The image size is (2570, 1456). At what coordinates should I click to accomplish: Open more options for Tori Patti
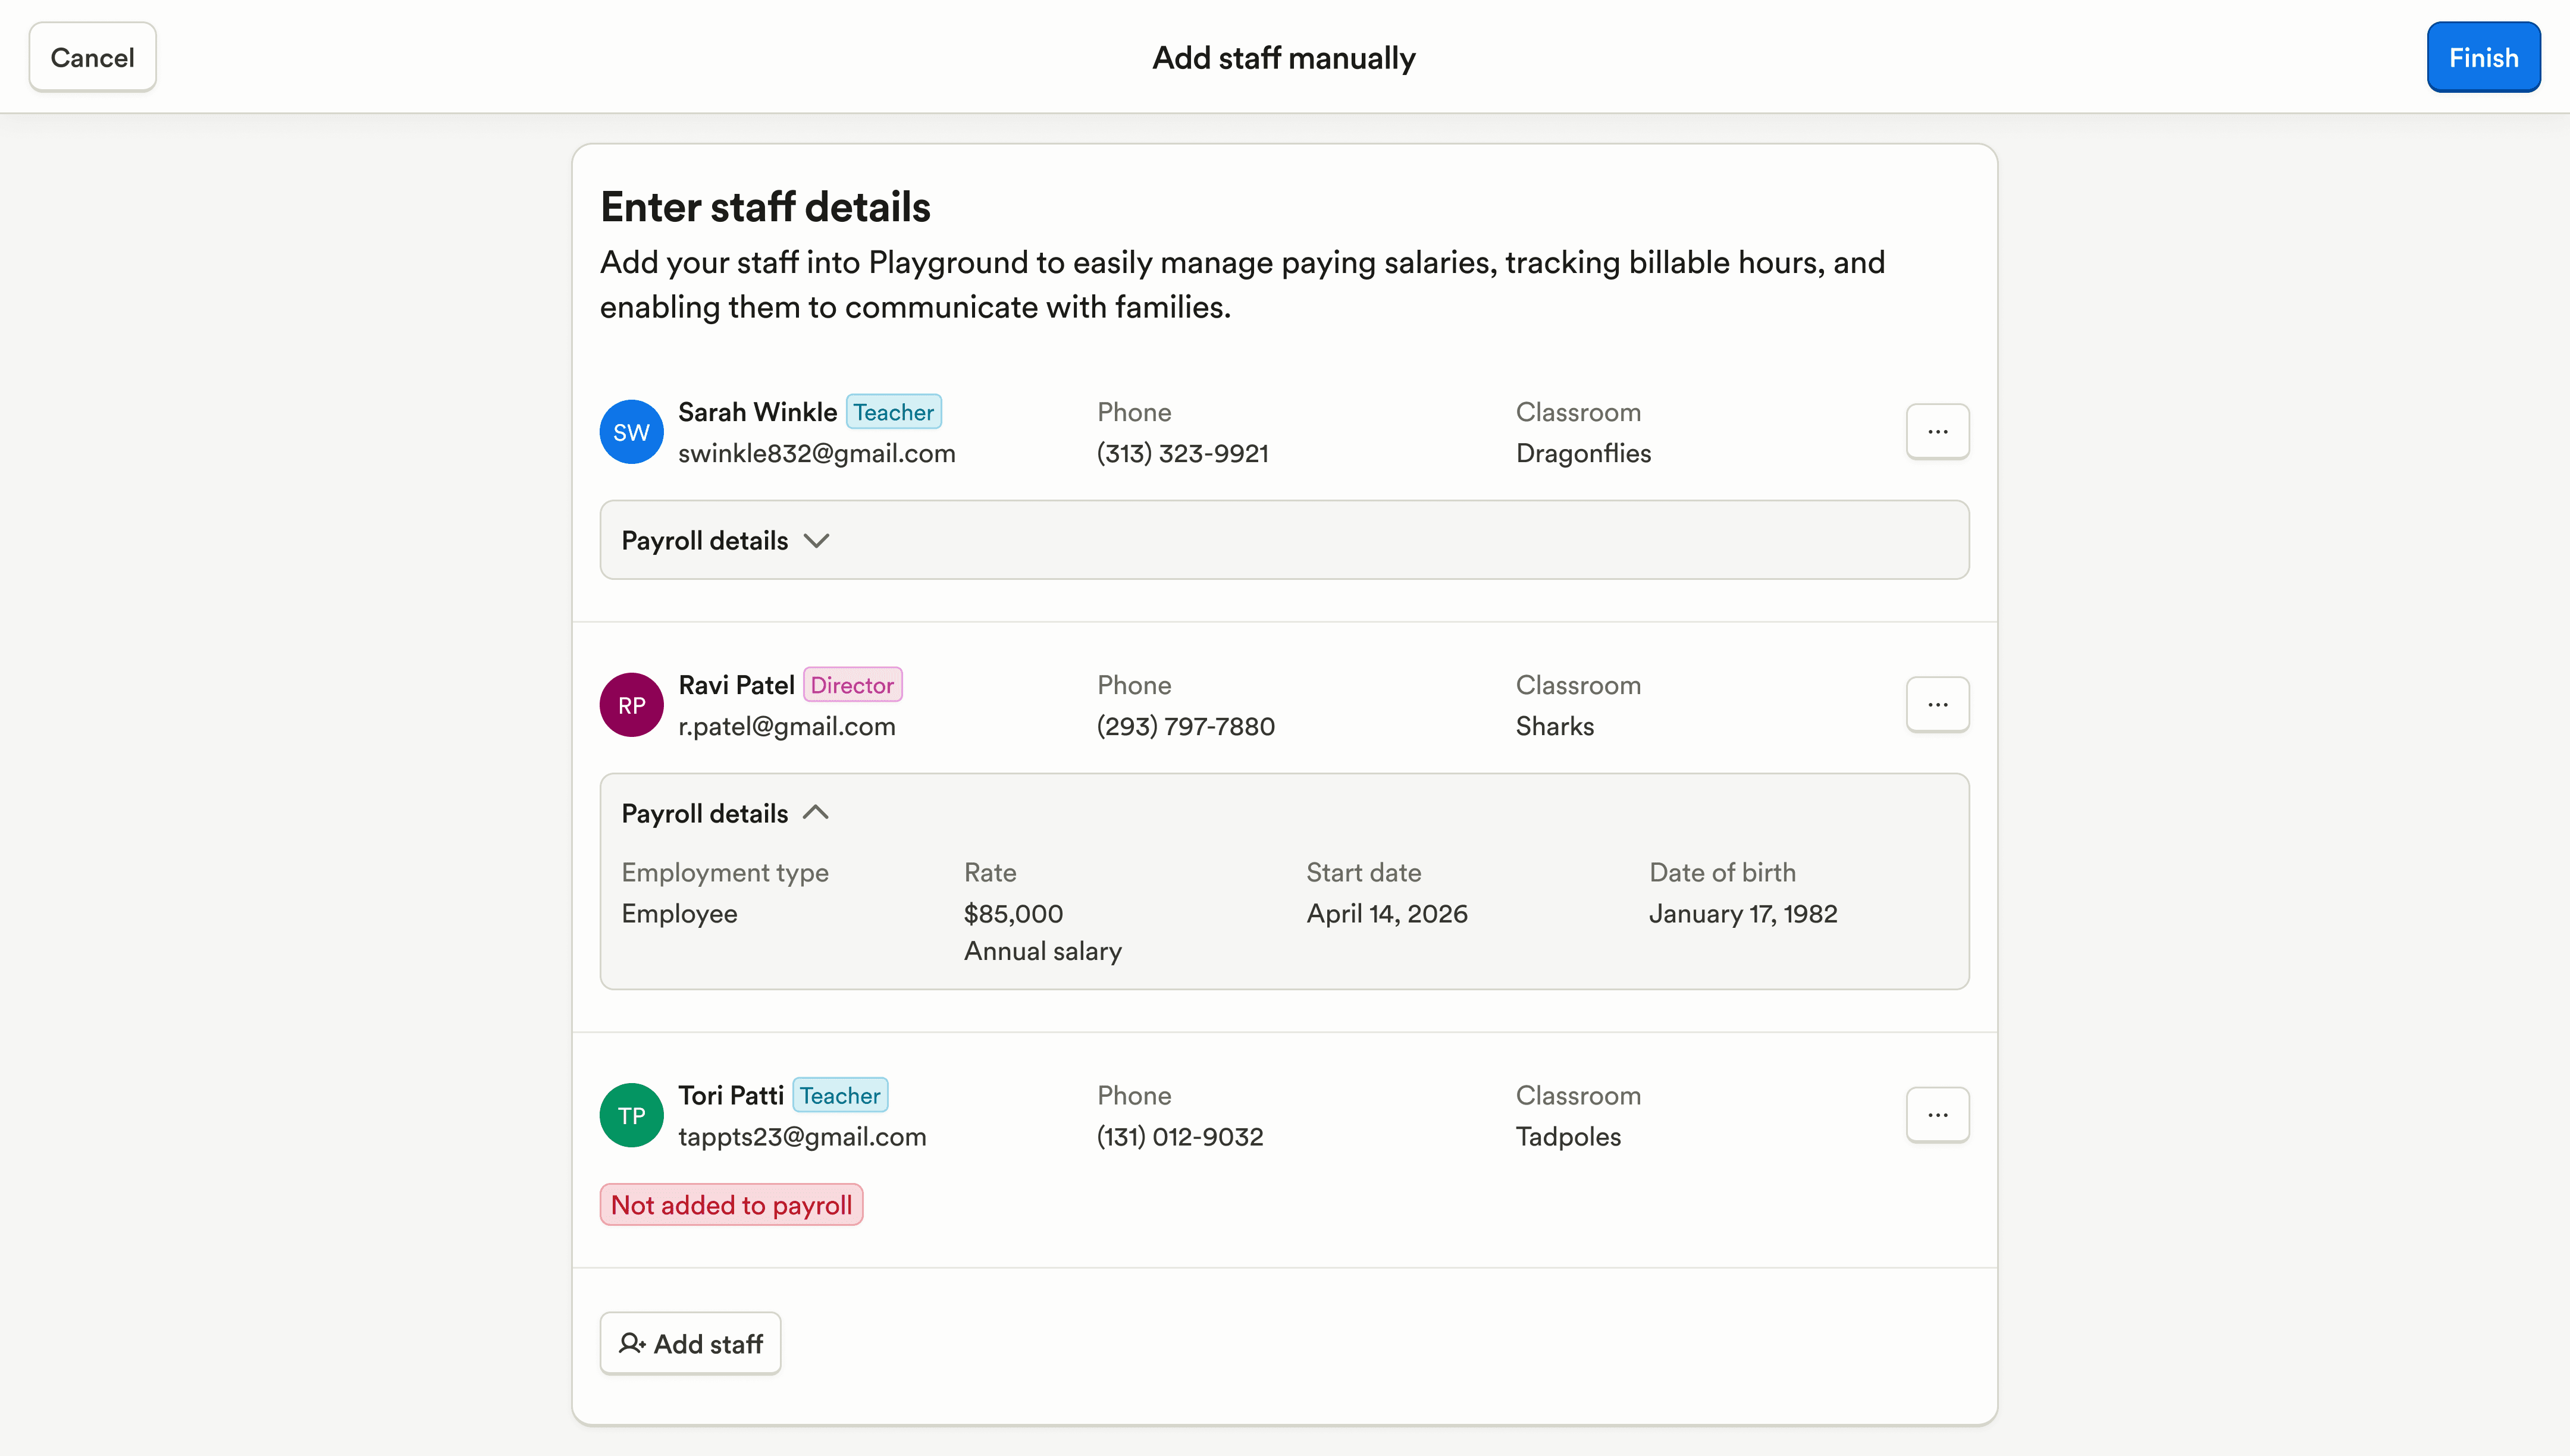(x=1937, y=1115)
